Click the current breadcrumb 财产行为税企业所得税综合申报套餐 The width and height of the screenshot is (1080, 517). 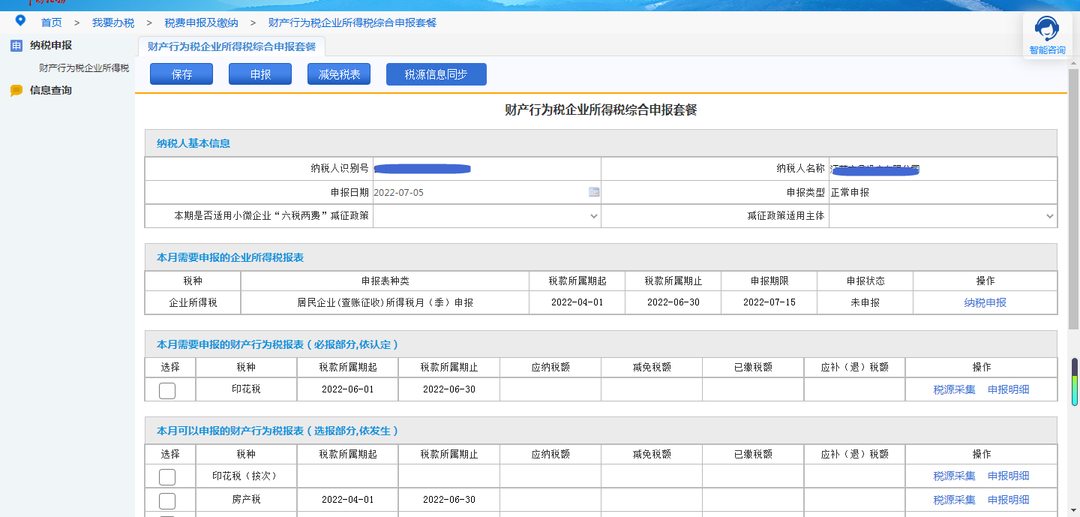[352, 23]
